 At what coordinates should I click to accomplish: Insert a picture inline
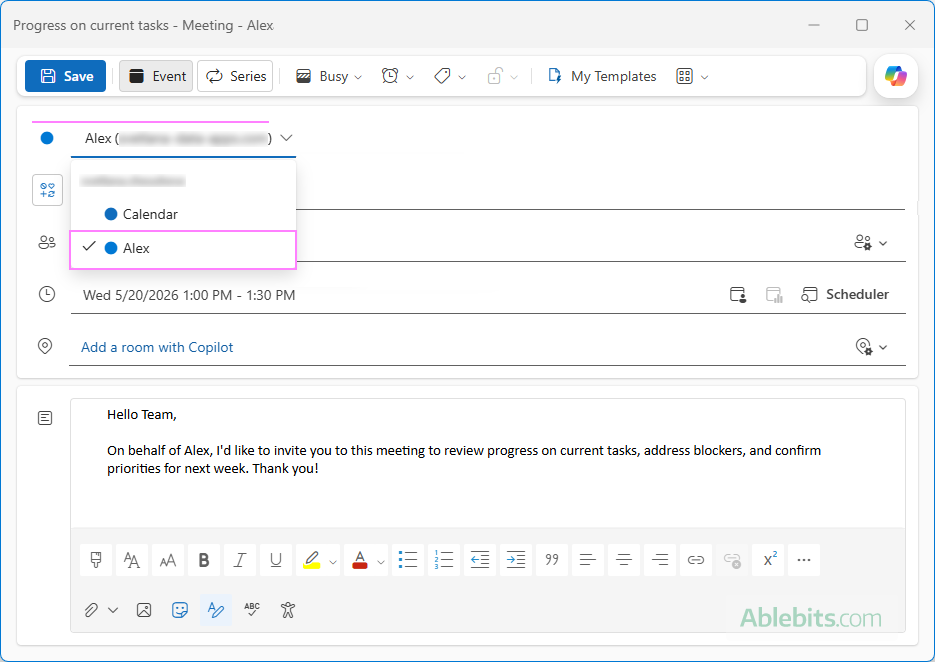coord(144,610)
